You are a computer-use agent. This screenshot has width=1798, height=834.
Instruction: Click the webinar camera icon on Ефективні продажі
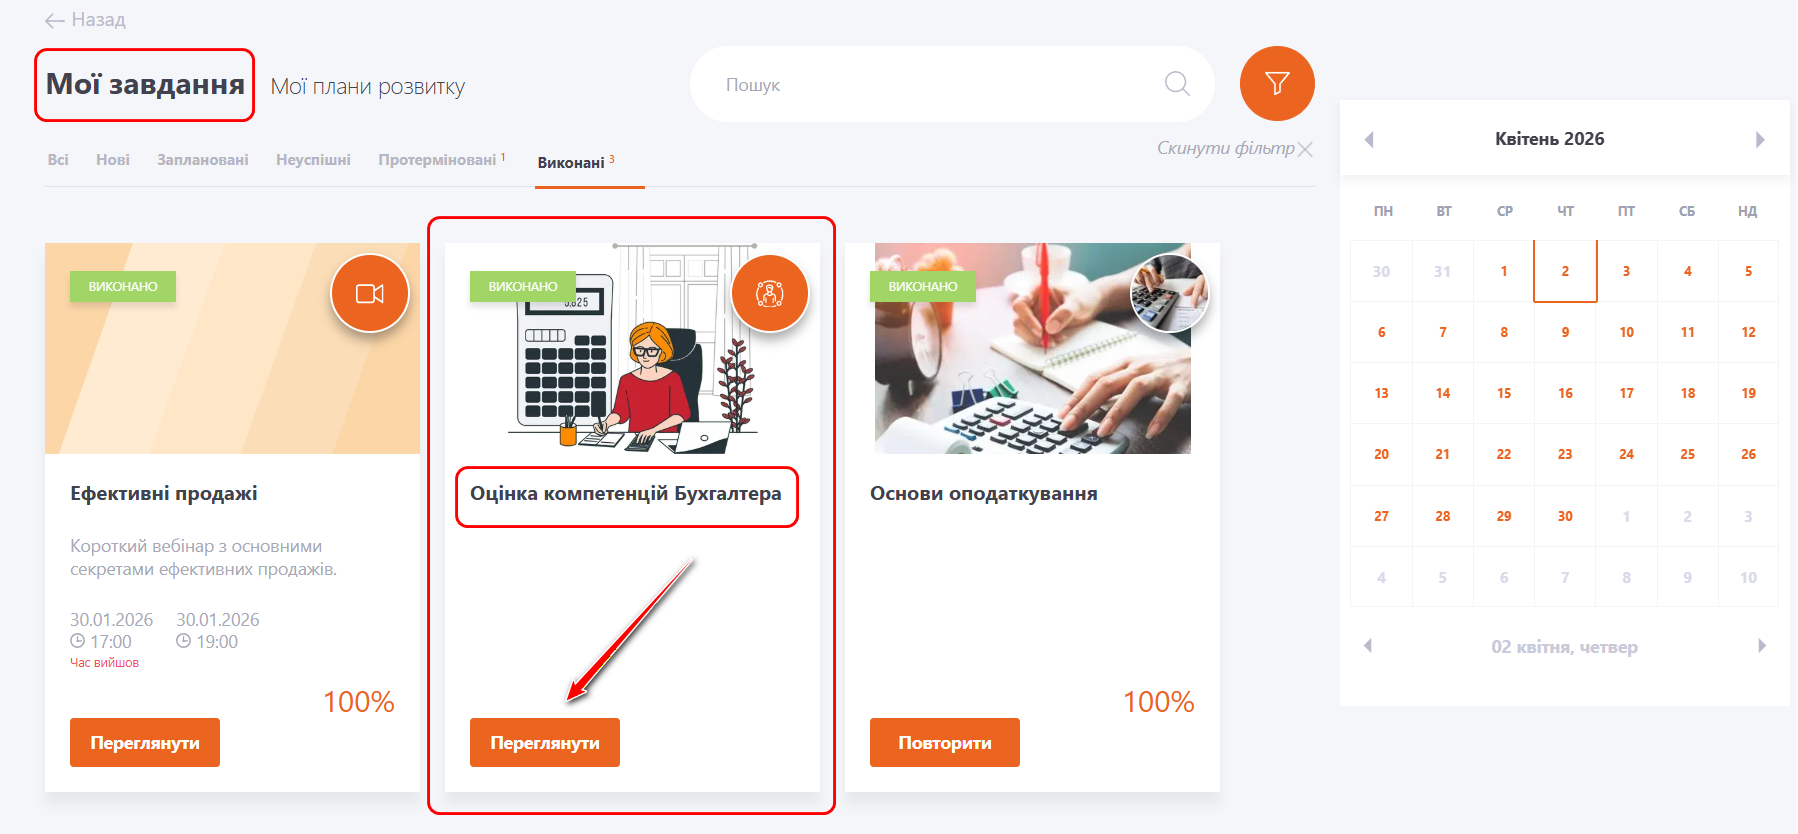(x=370, y=293)
